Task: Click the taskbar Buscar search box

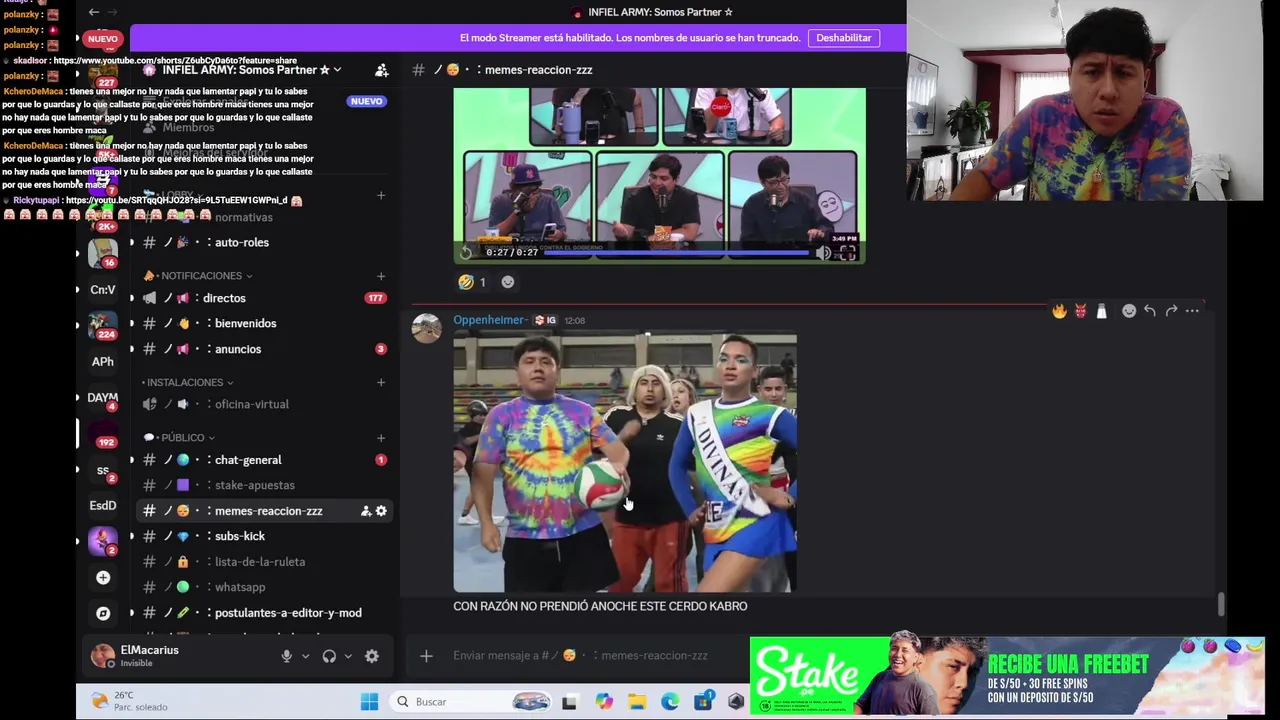Action: coord(470,702)
